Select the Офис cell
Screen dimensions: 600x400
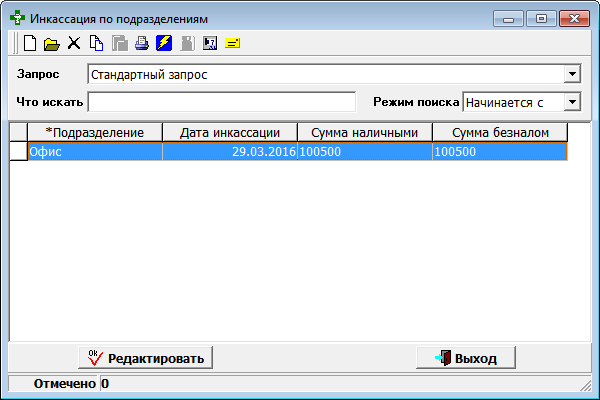[x=95, y=152]
